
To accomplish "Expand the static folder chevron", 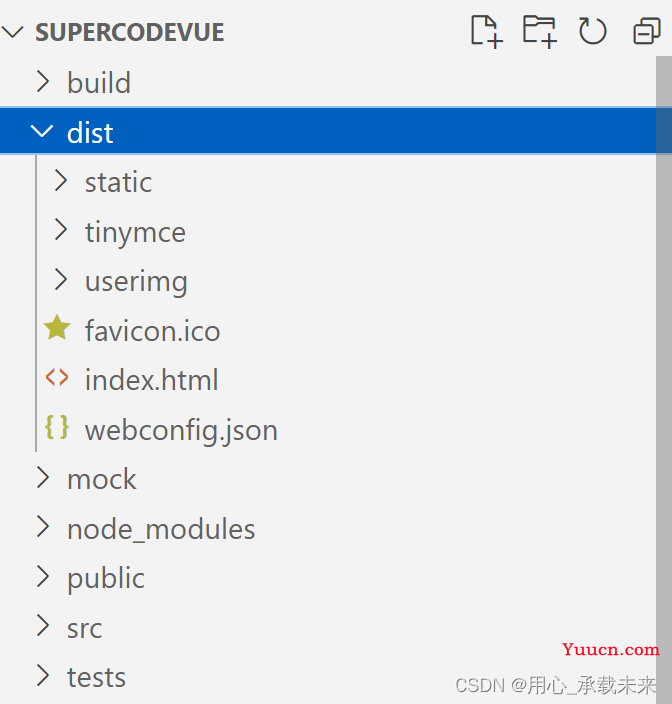I will pos(61,180).
